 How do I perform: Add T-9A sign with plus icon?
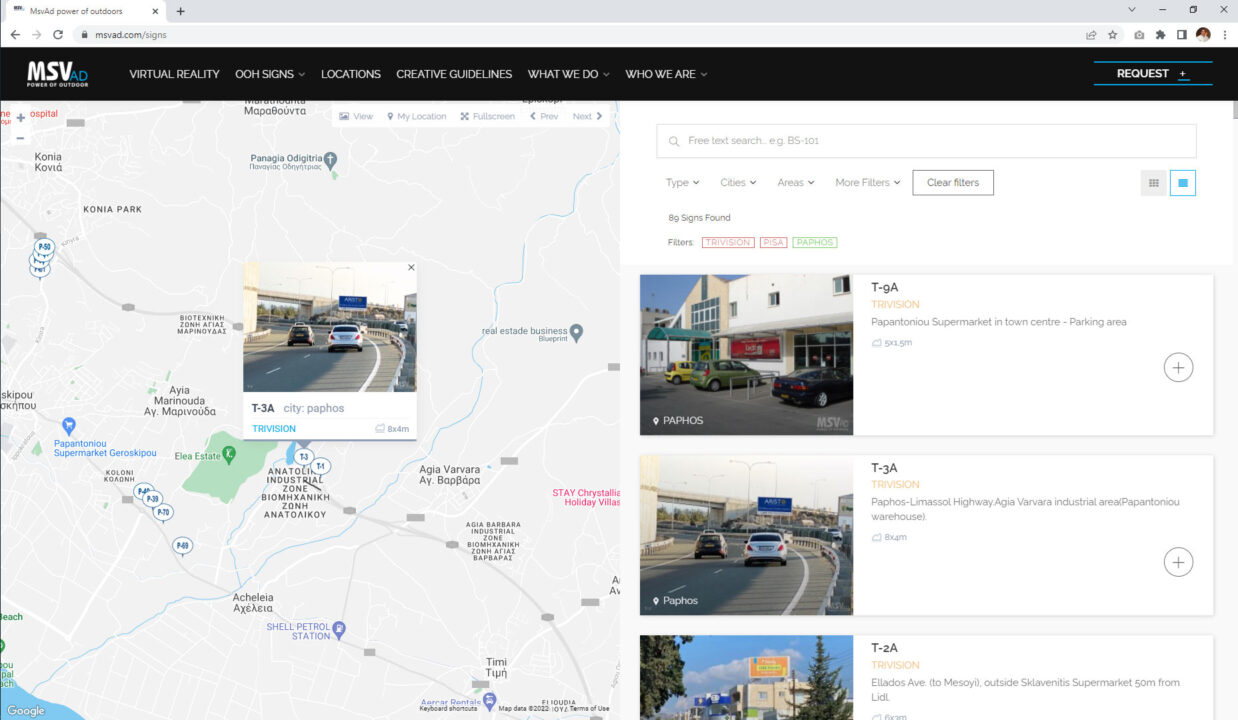[x=1178, y=368]
